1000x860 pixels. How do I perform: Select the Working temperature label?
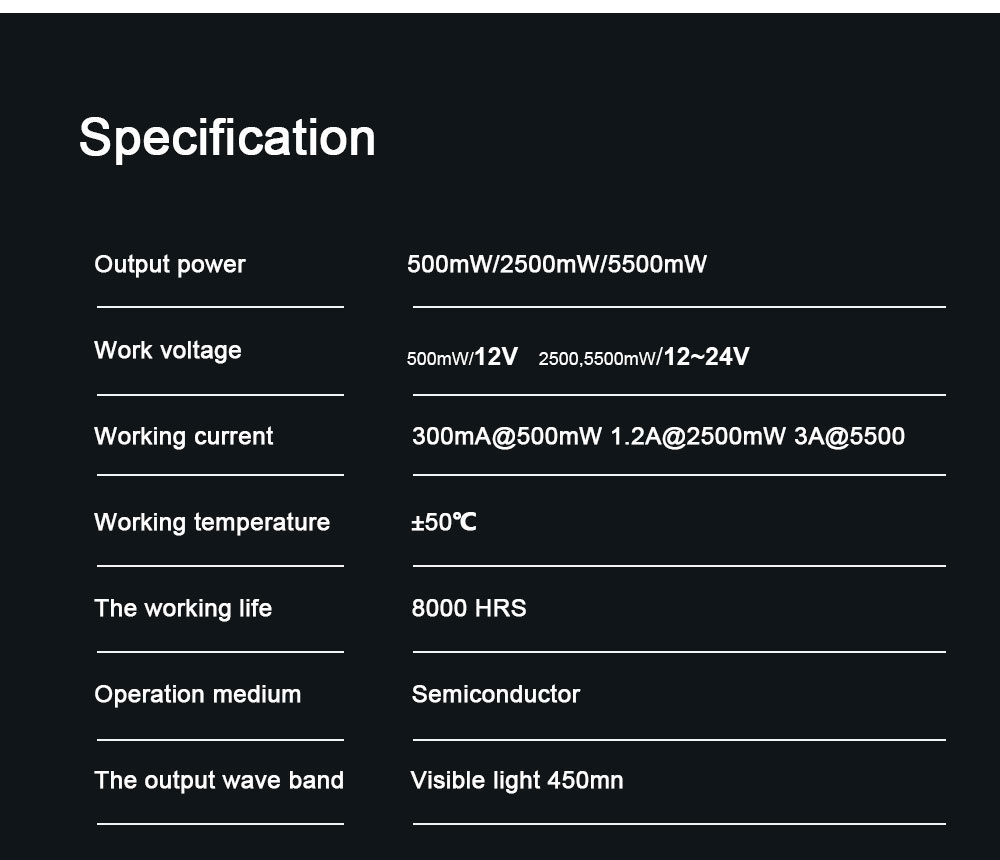pyautogui.click(x=212, y=523)
